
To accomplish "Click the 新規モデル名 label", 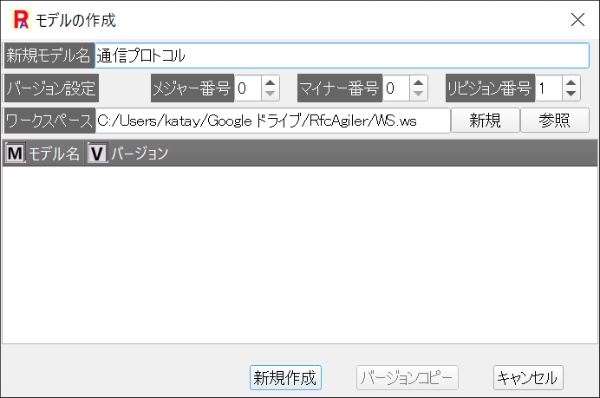I will (x=49, y=55).
